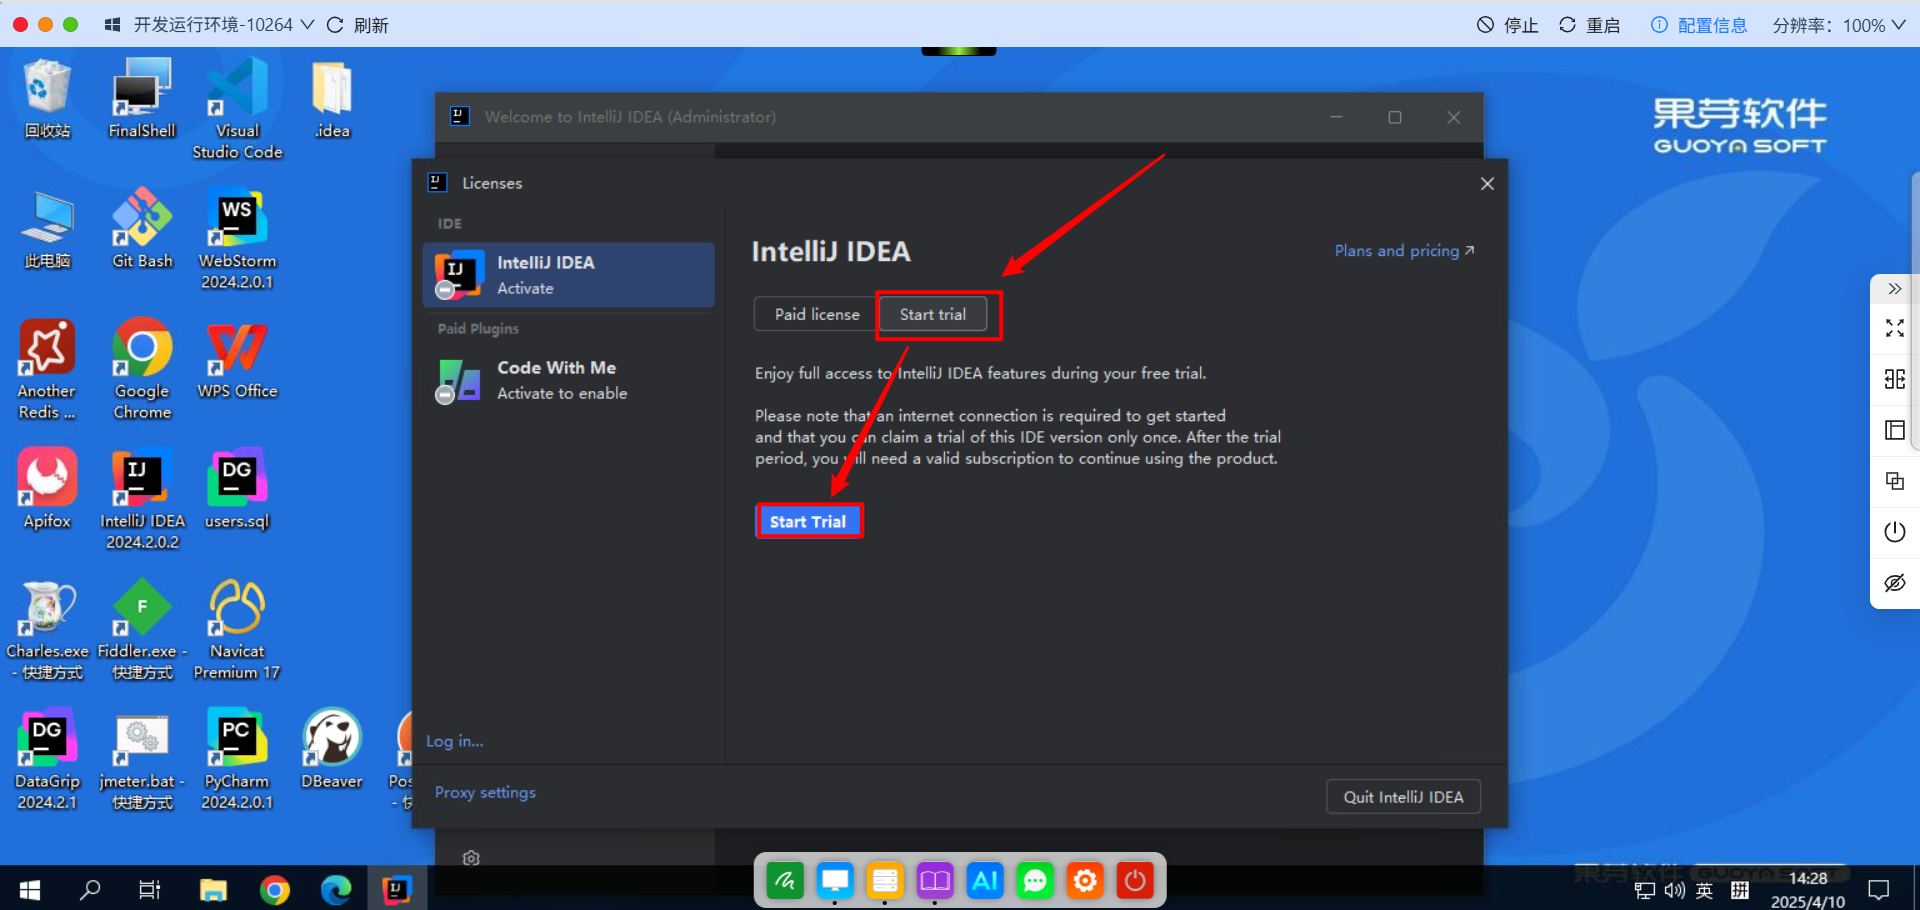The image size is (1920, 910).
Task: Launch Charles.exe shortcut on desktop
Action: (x=47, y=630)
